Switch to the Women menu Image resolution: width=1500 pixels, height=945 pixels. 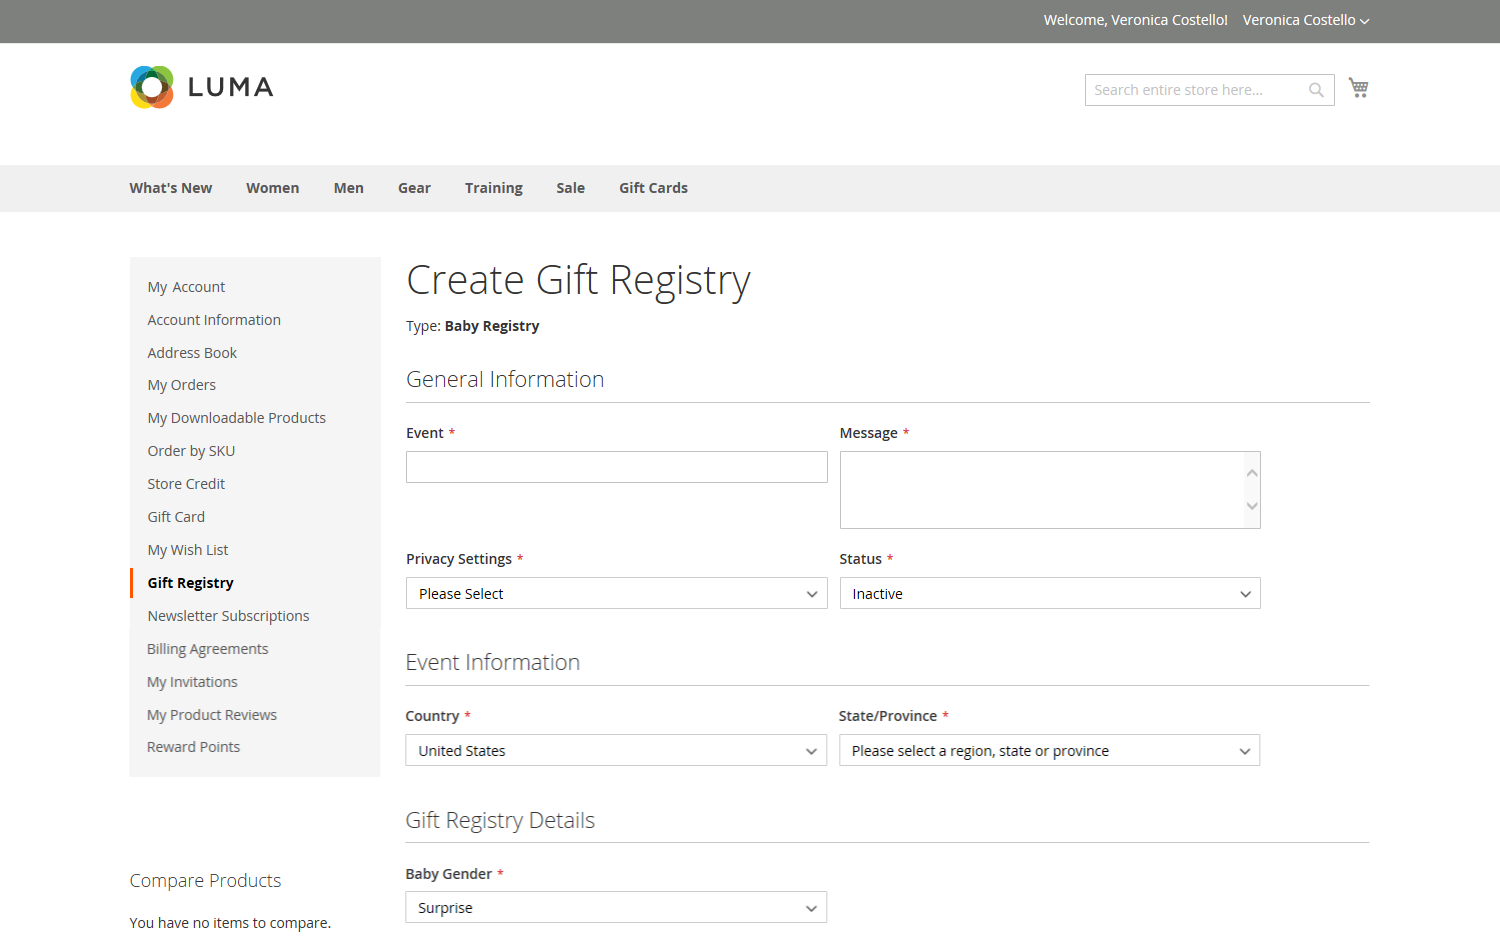272,188
